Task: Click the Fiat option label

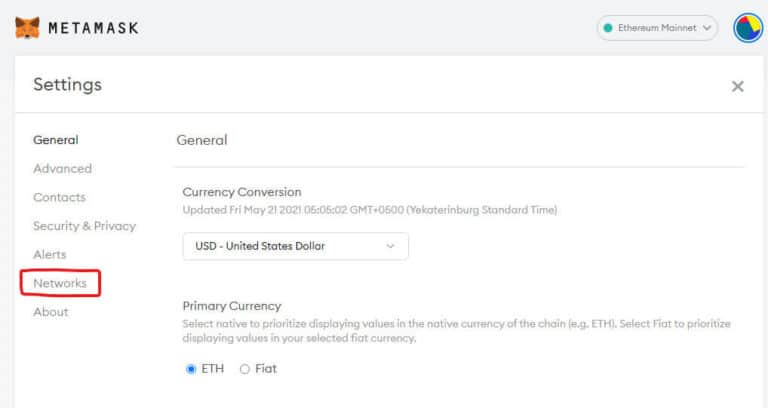Action: point(266,369)
